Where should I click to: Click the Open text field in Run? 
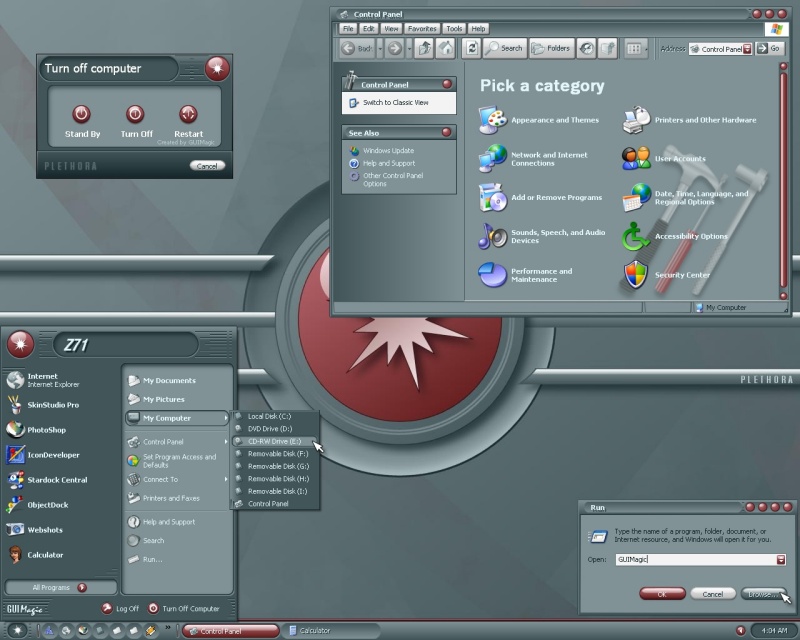pos(696,560)
